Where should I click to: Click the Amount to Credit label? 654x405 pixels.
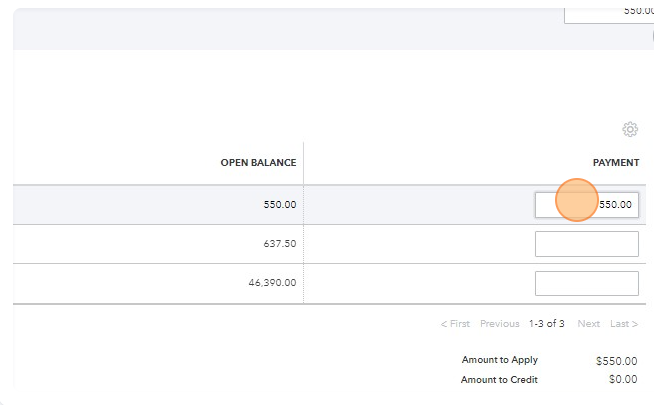click(x=499, y=380)
